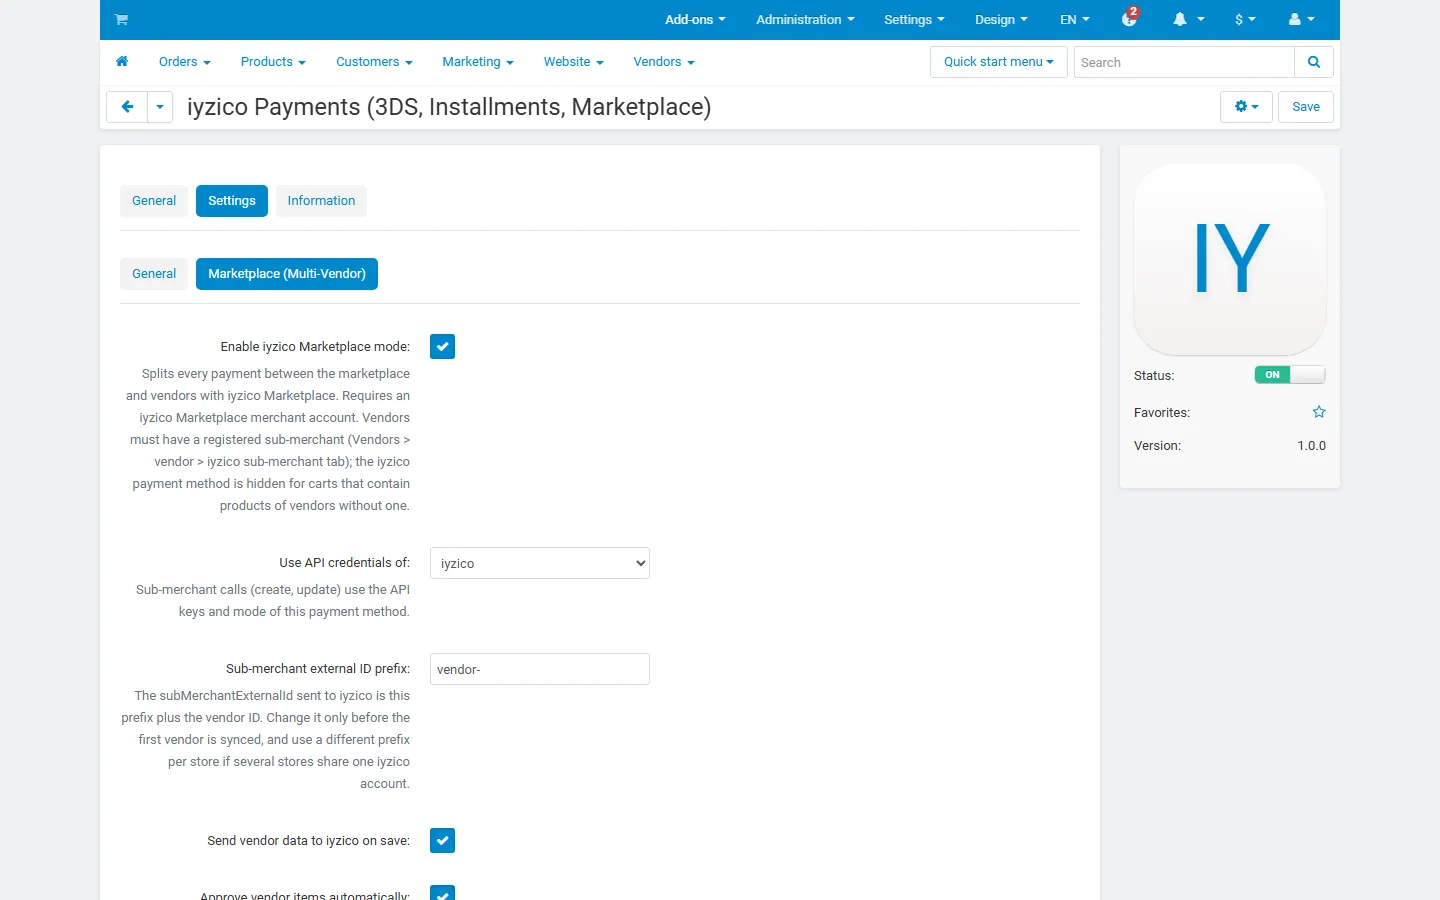
Task: Open the Quick start menu dropdown
Action: click(999, 62)
